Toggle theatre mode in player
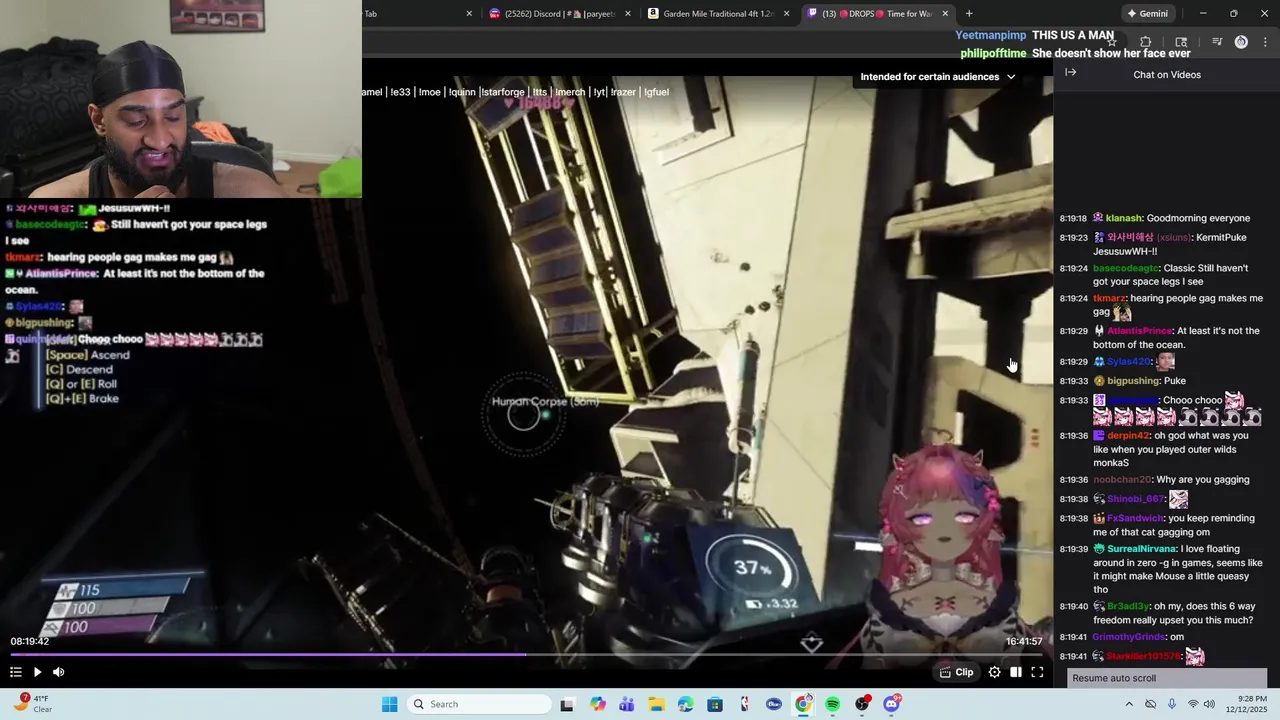The height and width of the screenshot is (720, 1280). point(1016,672)
